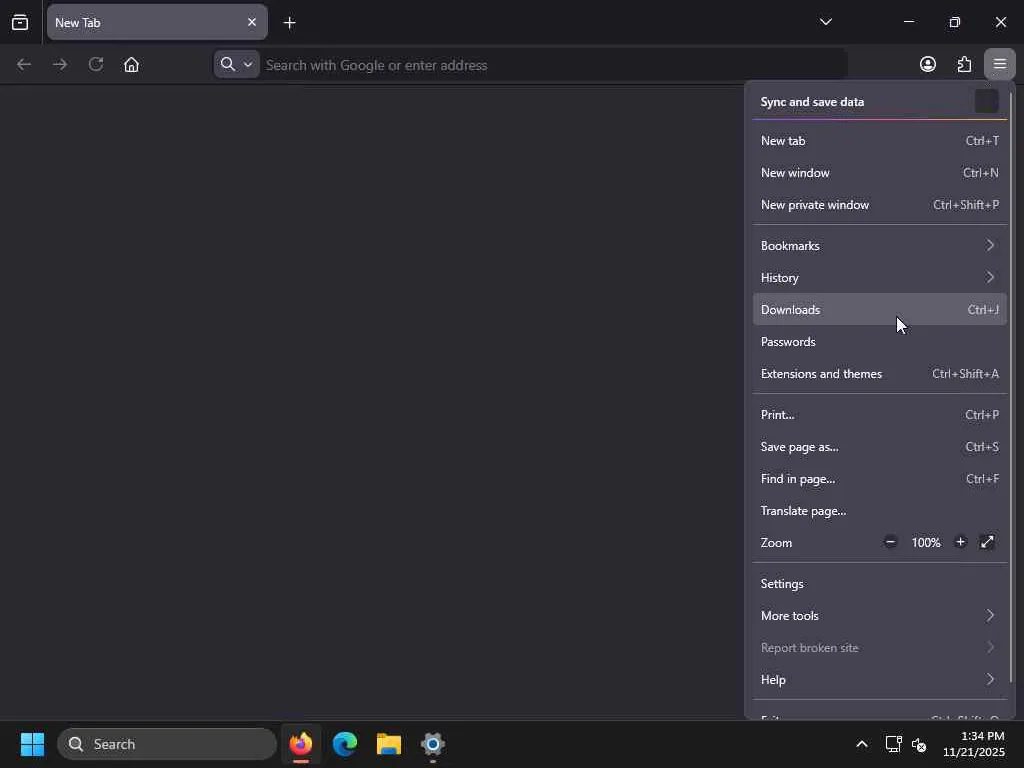Decrease zoom with the minus button

click(890, 542)
